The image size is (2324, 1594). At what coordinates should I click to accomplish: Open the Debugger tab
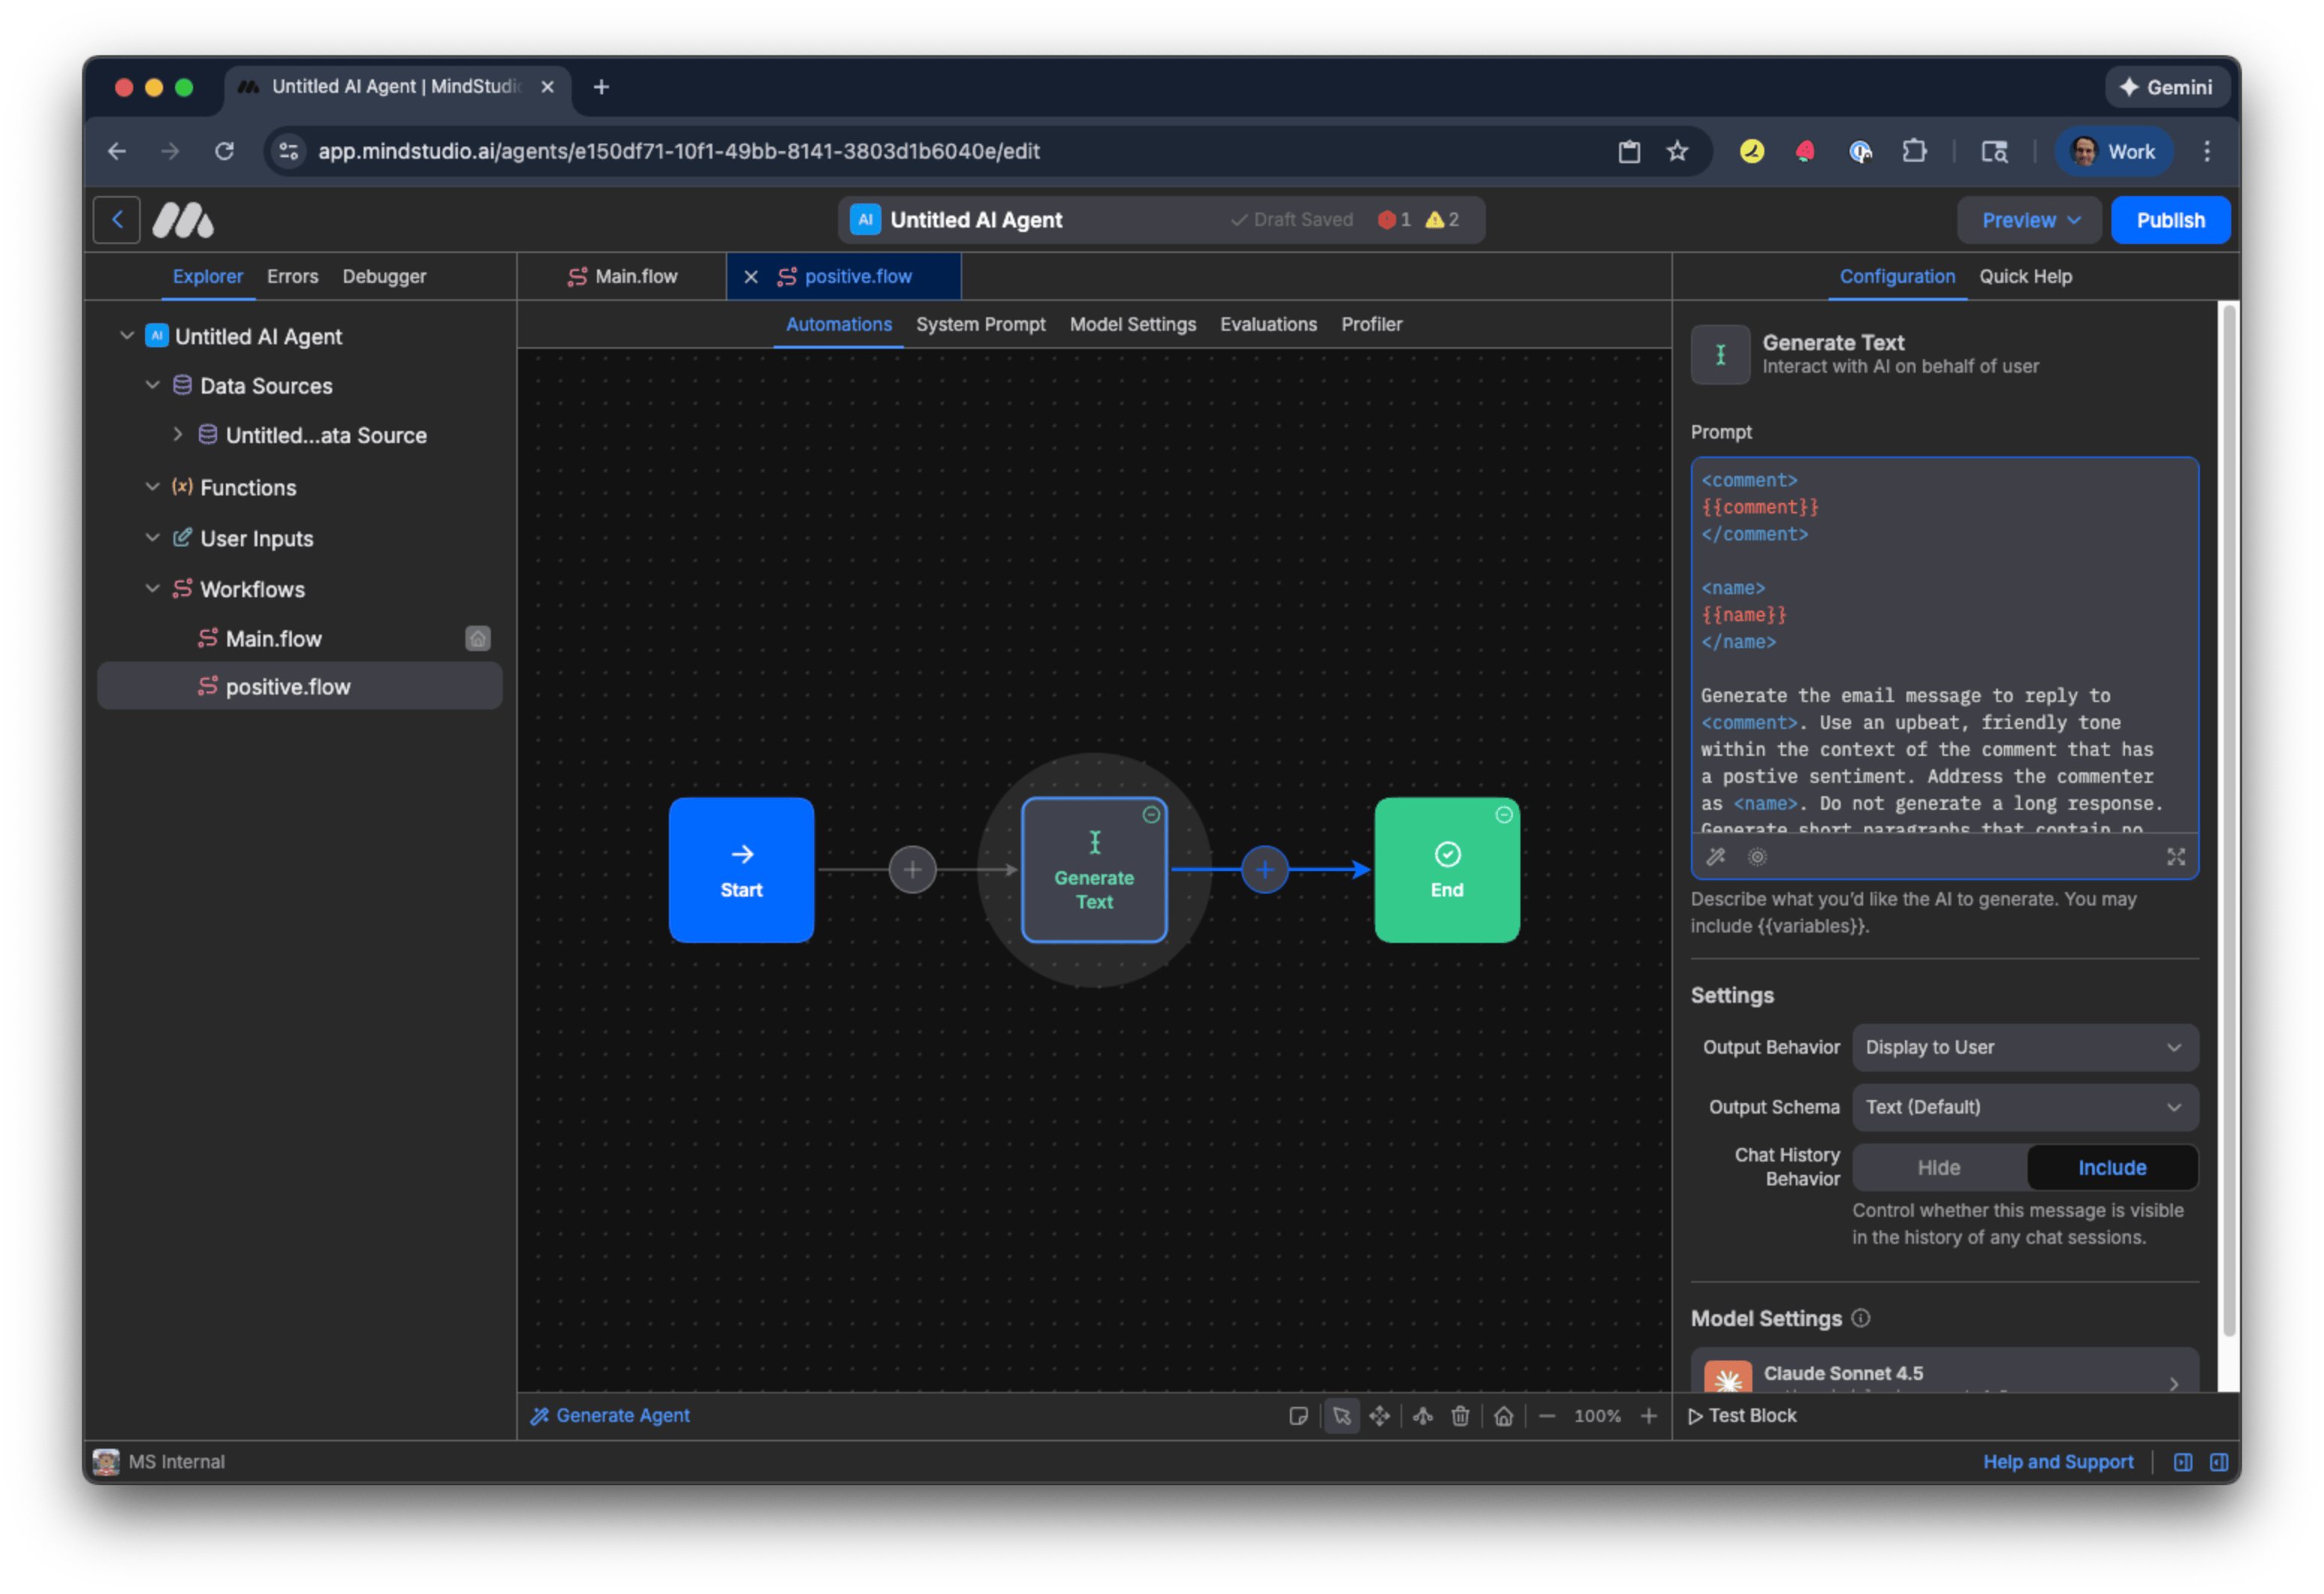384,276
